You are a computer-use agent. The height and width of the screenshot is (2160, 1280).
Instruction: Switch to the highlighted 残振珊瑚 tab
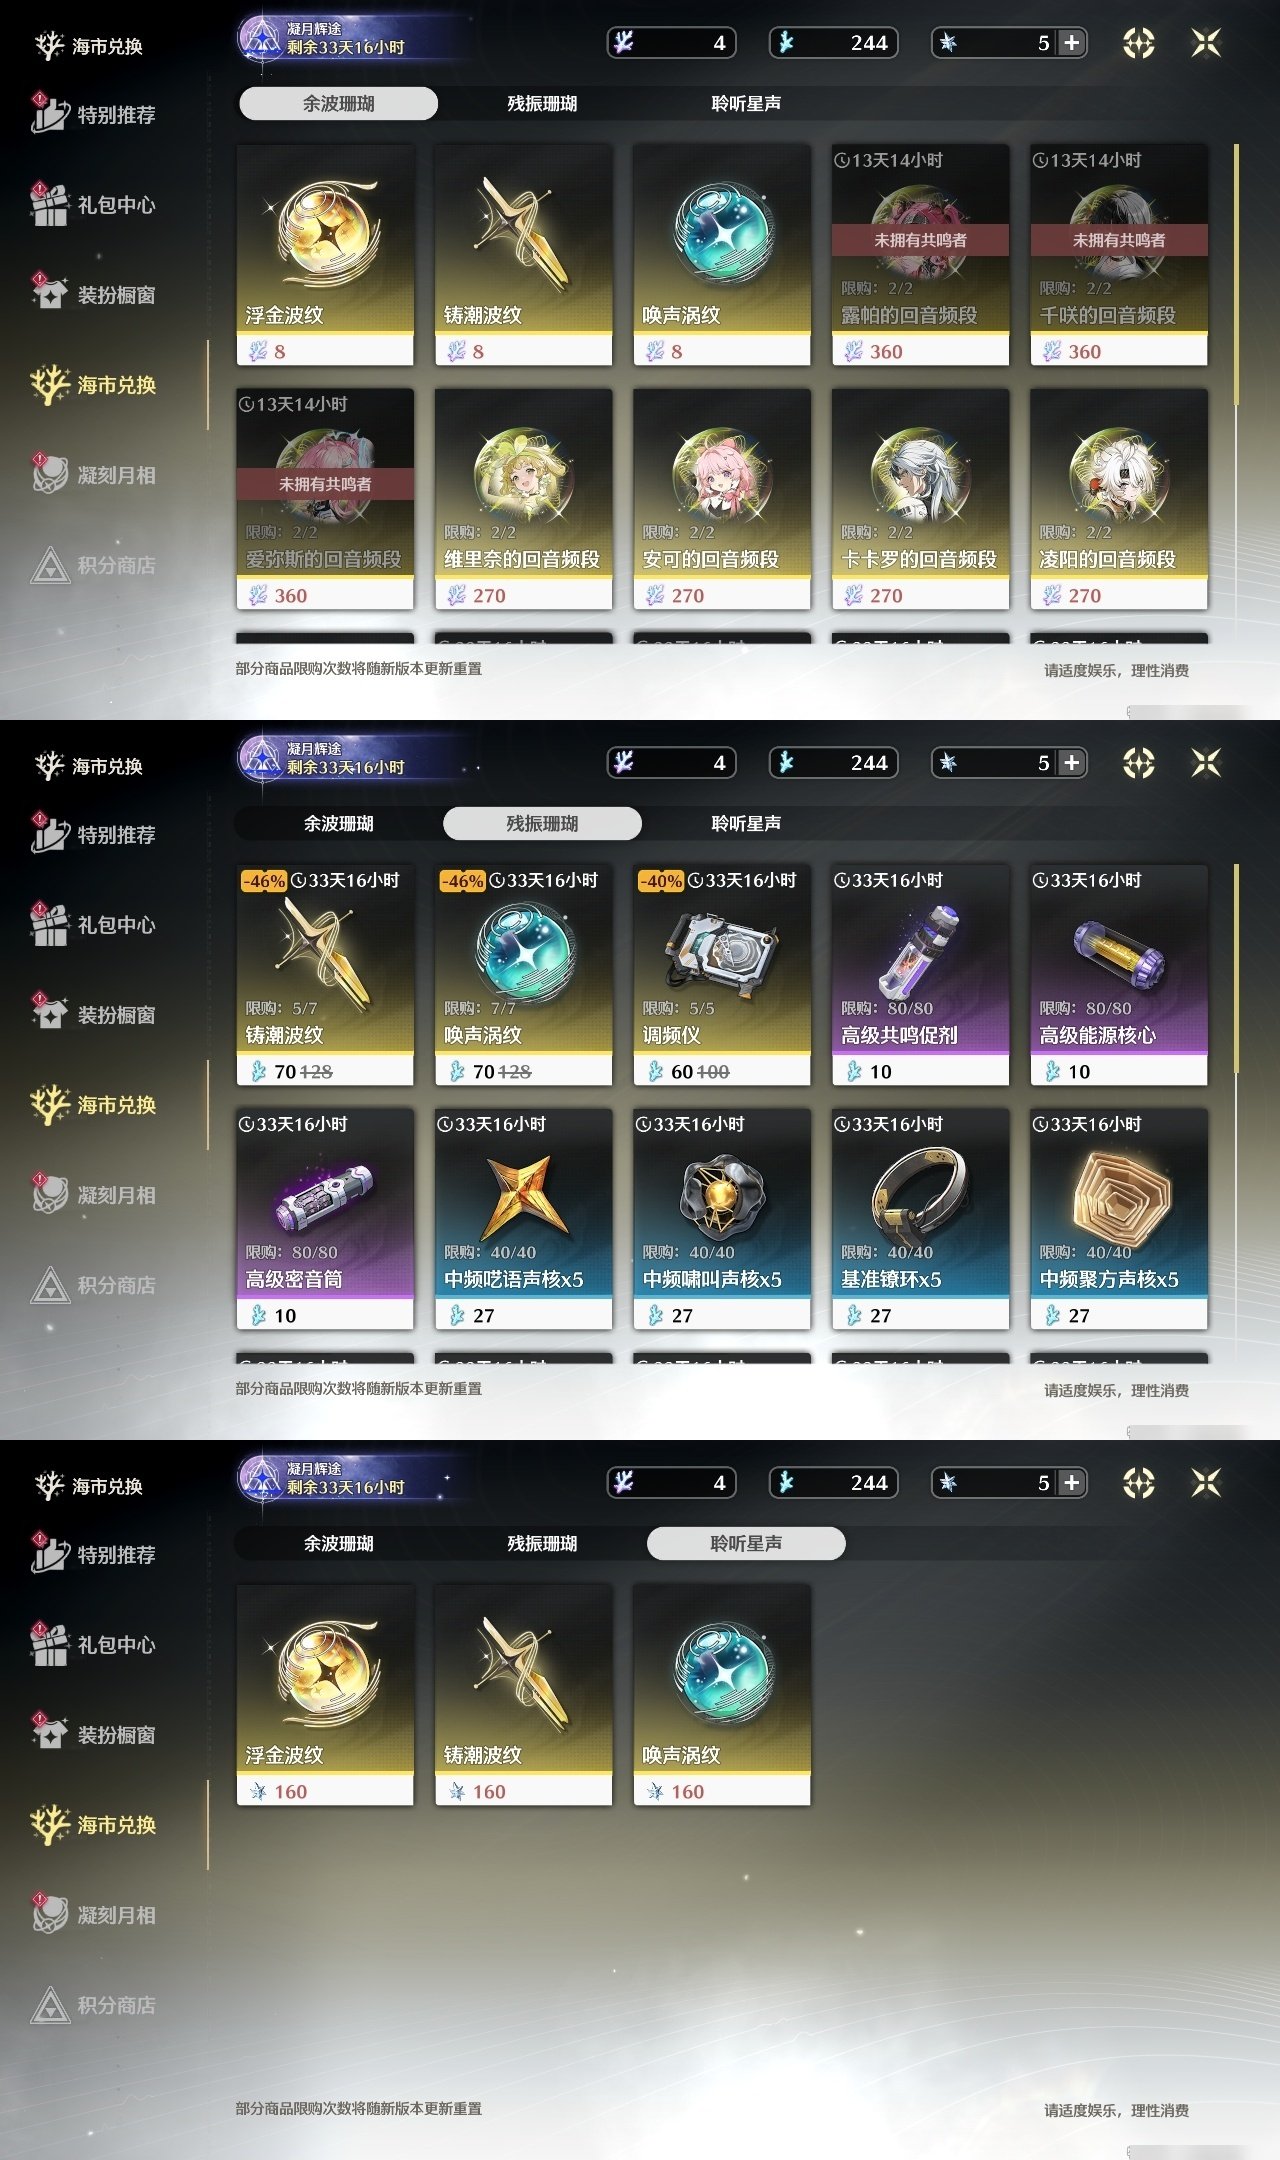[x=542, y=823]
